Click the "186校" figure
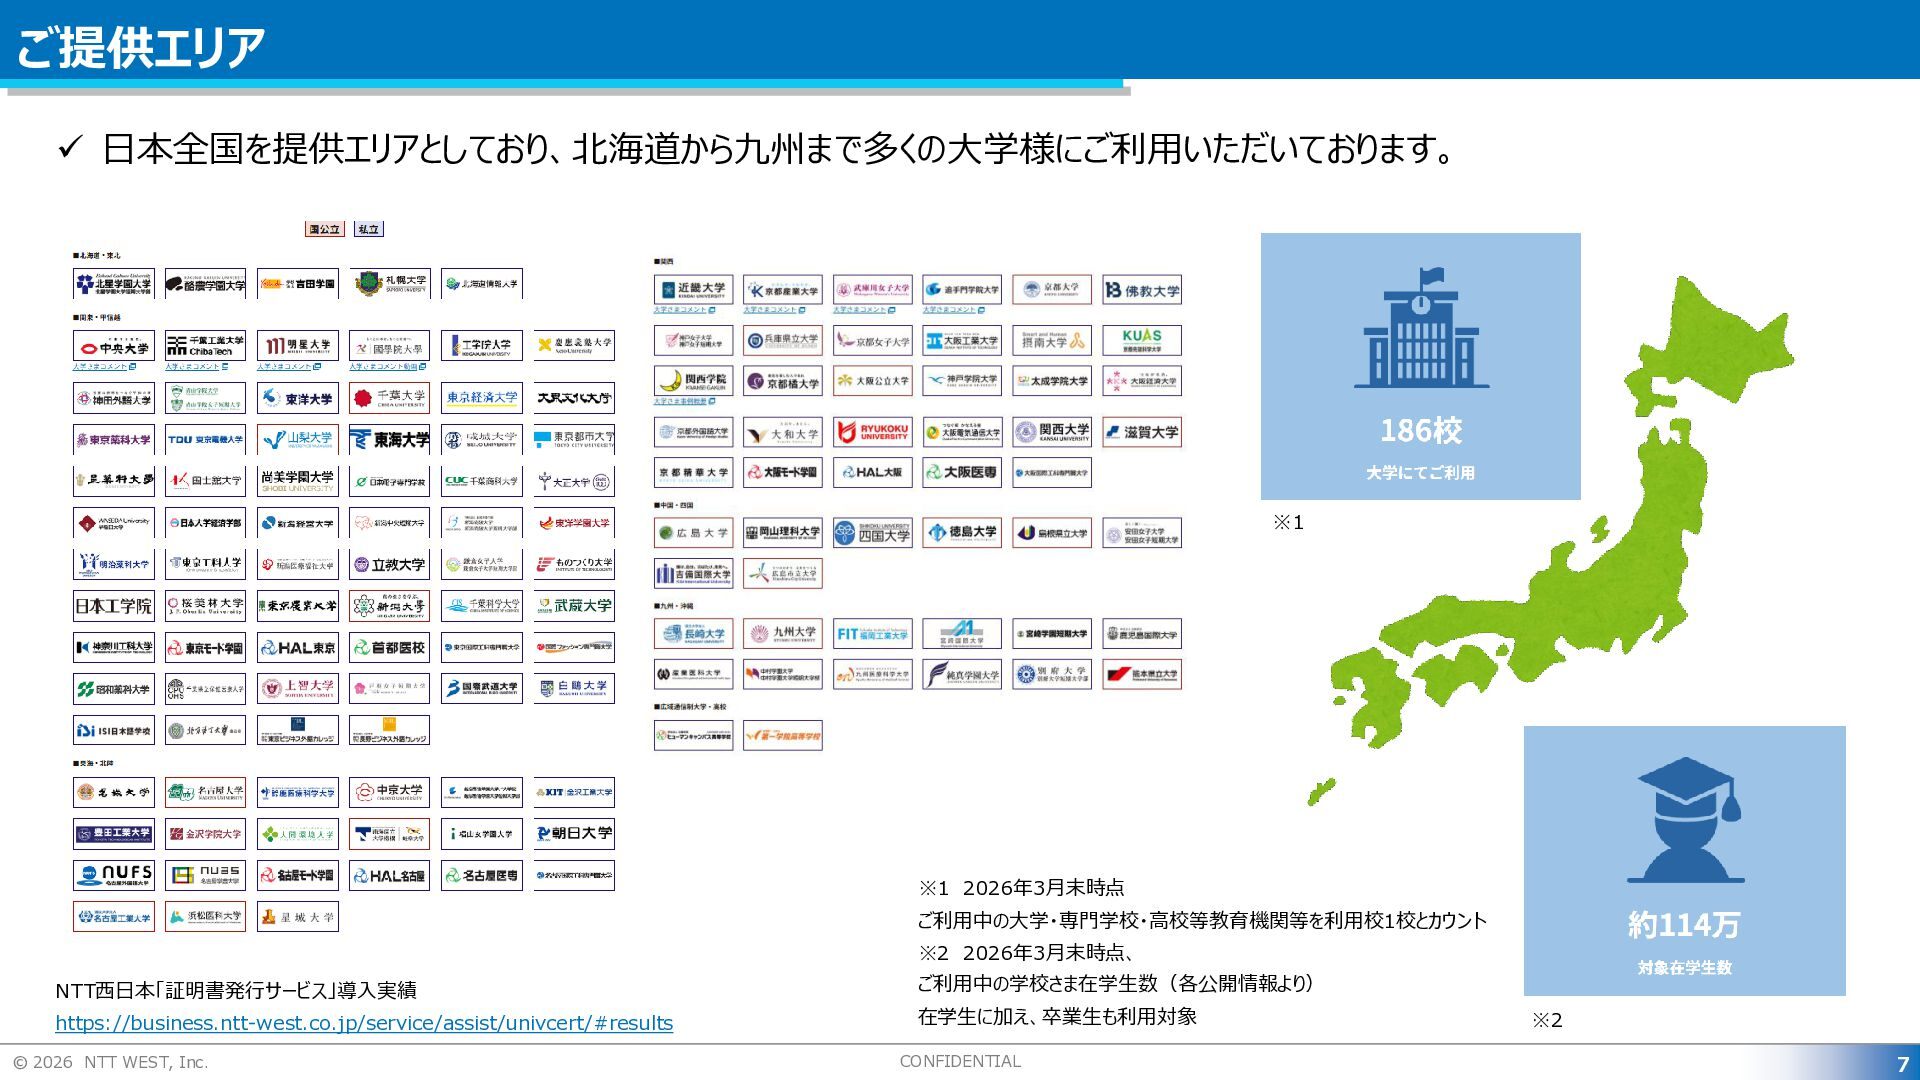The image size is (1920, 1080). click(x=1421, y=431)
